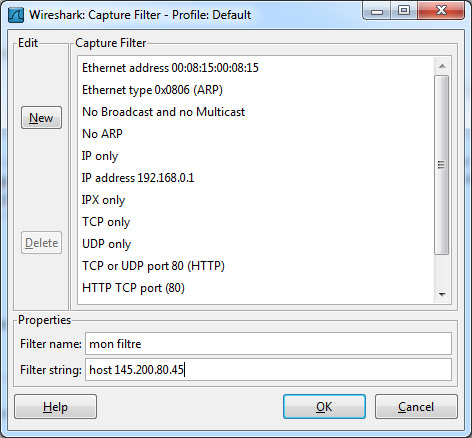This screenshot has height=438, width=472.
Task: Click the filter list scroll-down arrow
Action: (x=442, y=295)
